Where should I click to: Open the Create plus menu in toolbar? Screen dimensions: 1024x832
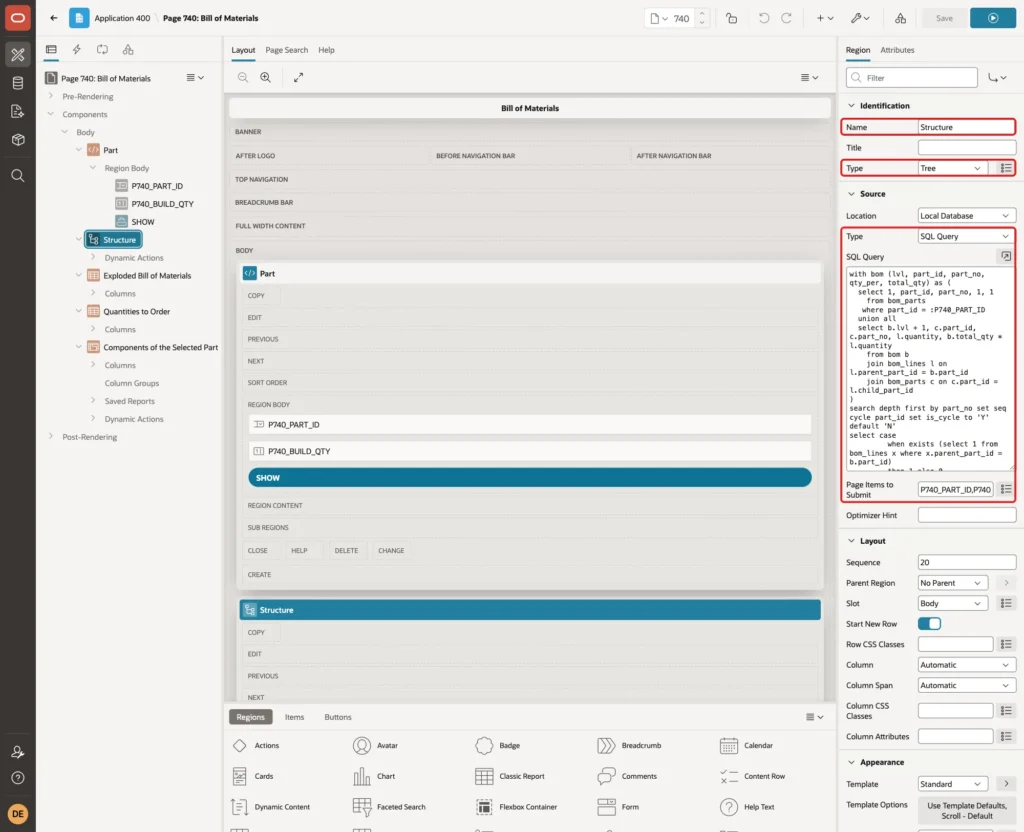tap(825, 18)
